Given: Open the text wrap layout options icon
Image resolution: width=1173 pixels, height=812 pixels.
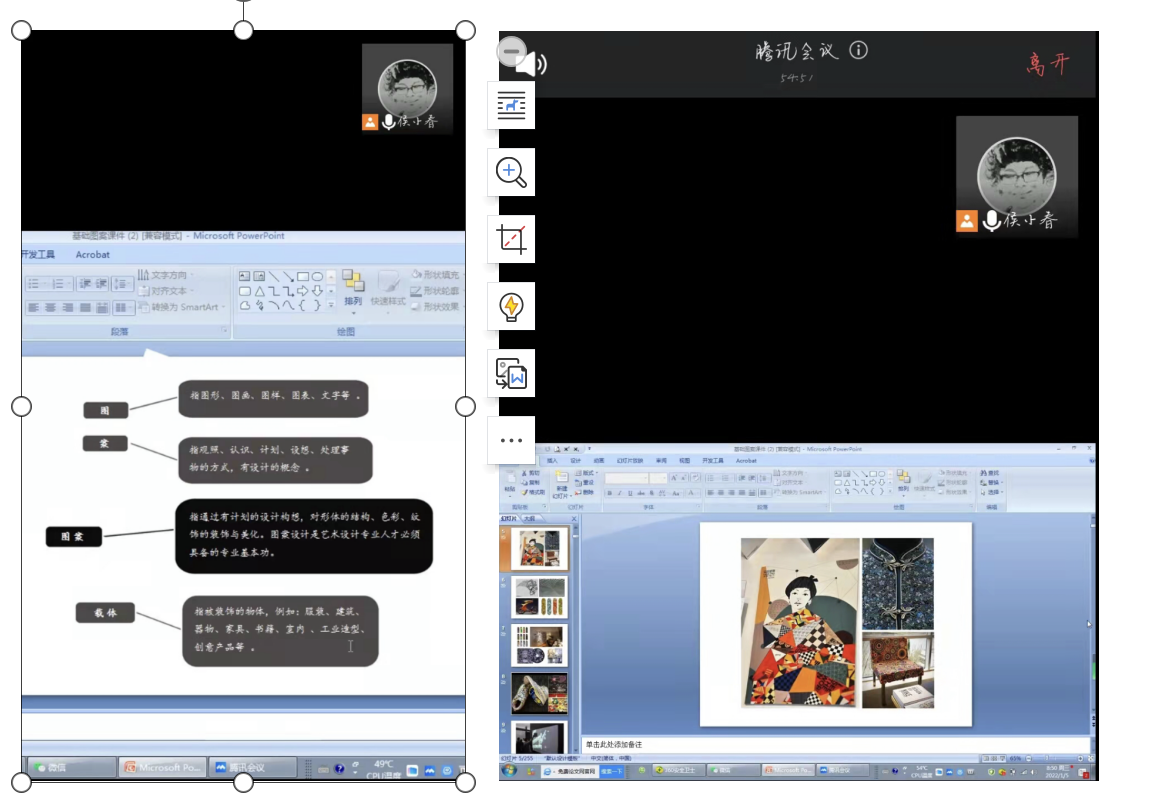Looking at the screenshot, I should point(511,106).
